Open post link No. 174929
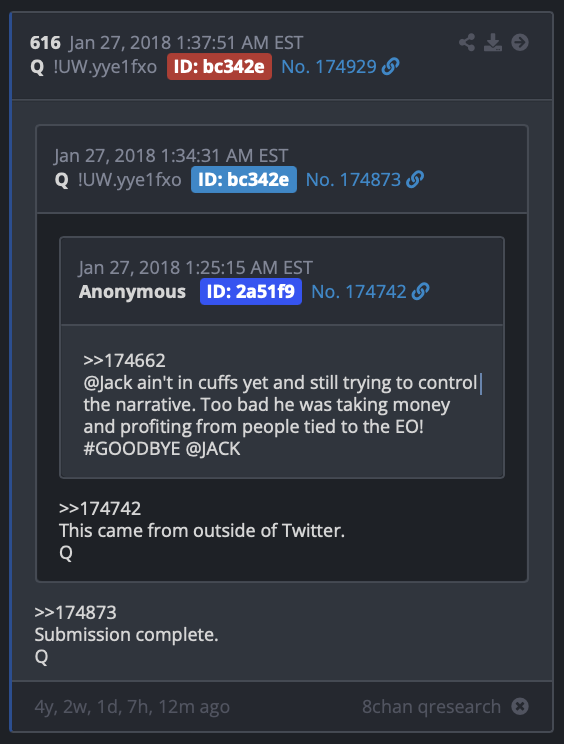 (329, 67)
